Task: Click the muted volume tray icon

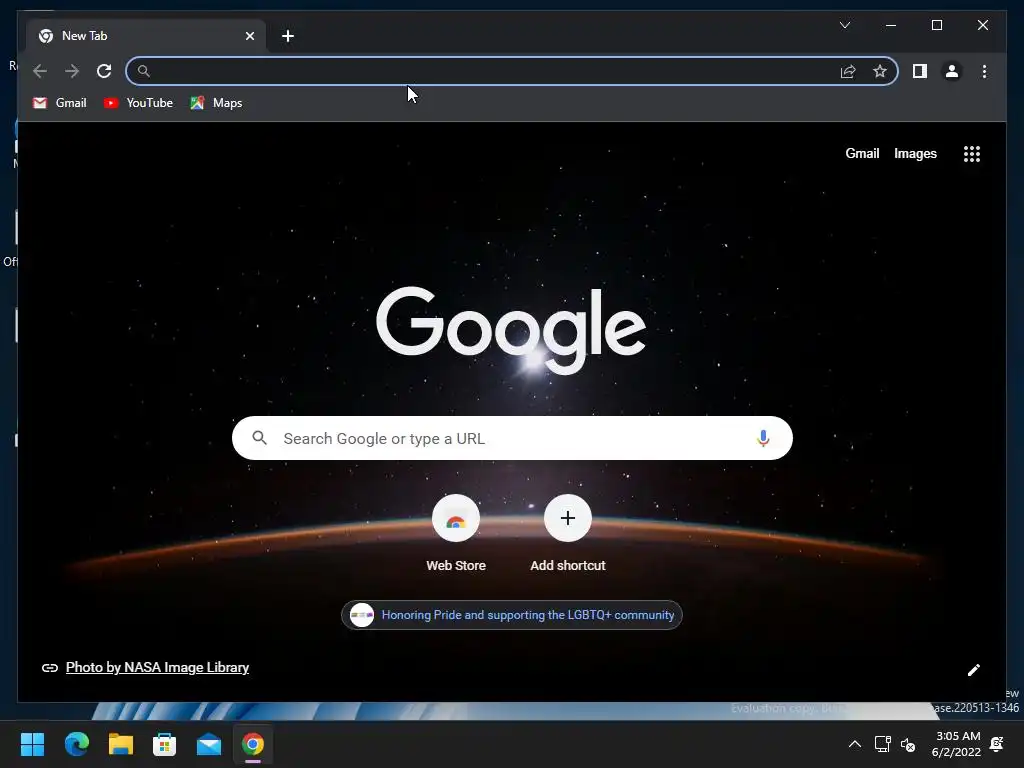Action: (908, 744)
